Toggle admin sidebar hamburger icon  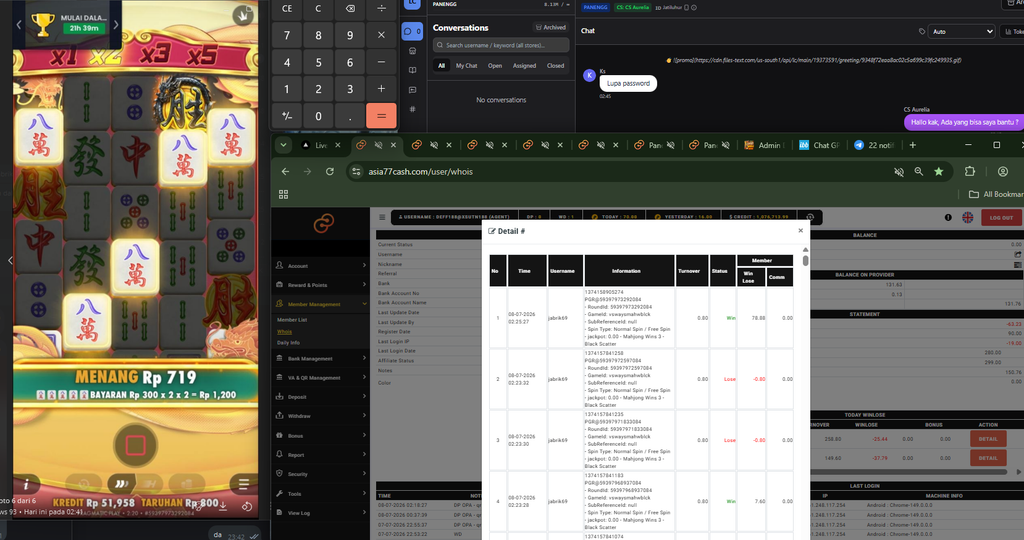tap(382, 217)
